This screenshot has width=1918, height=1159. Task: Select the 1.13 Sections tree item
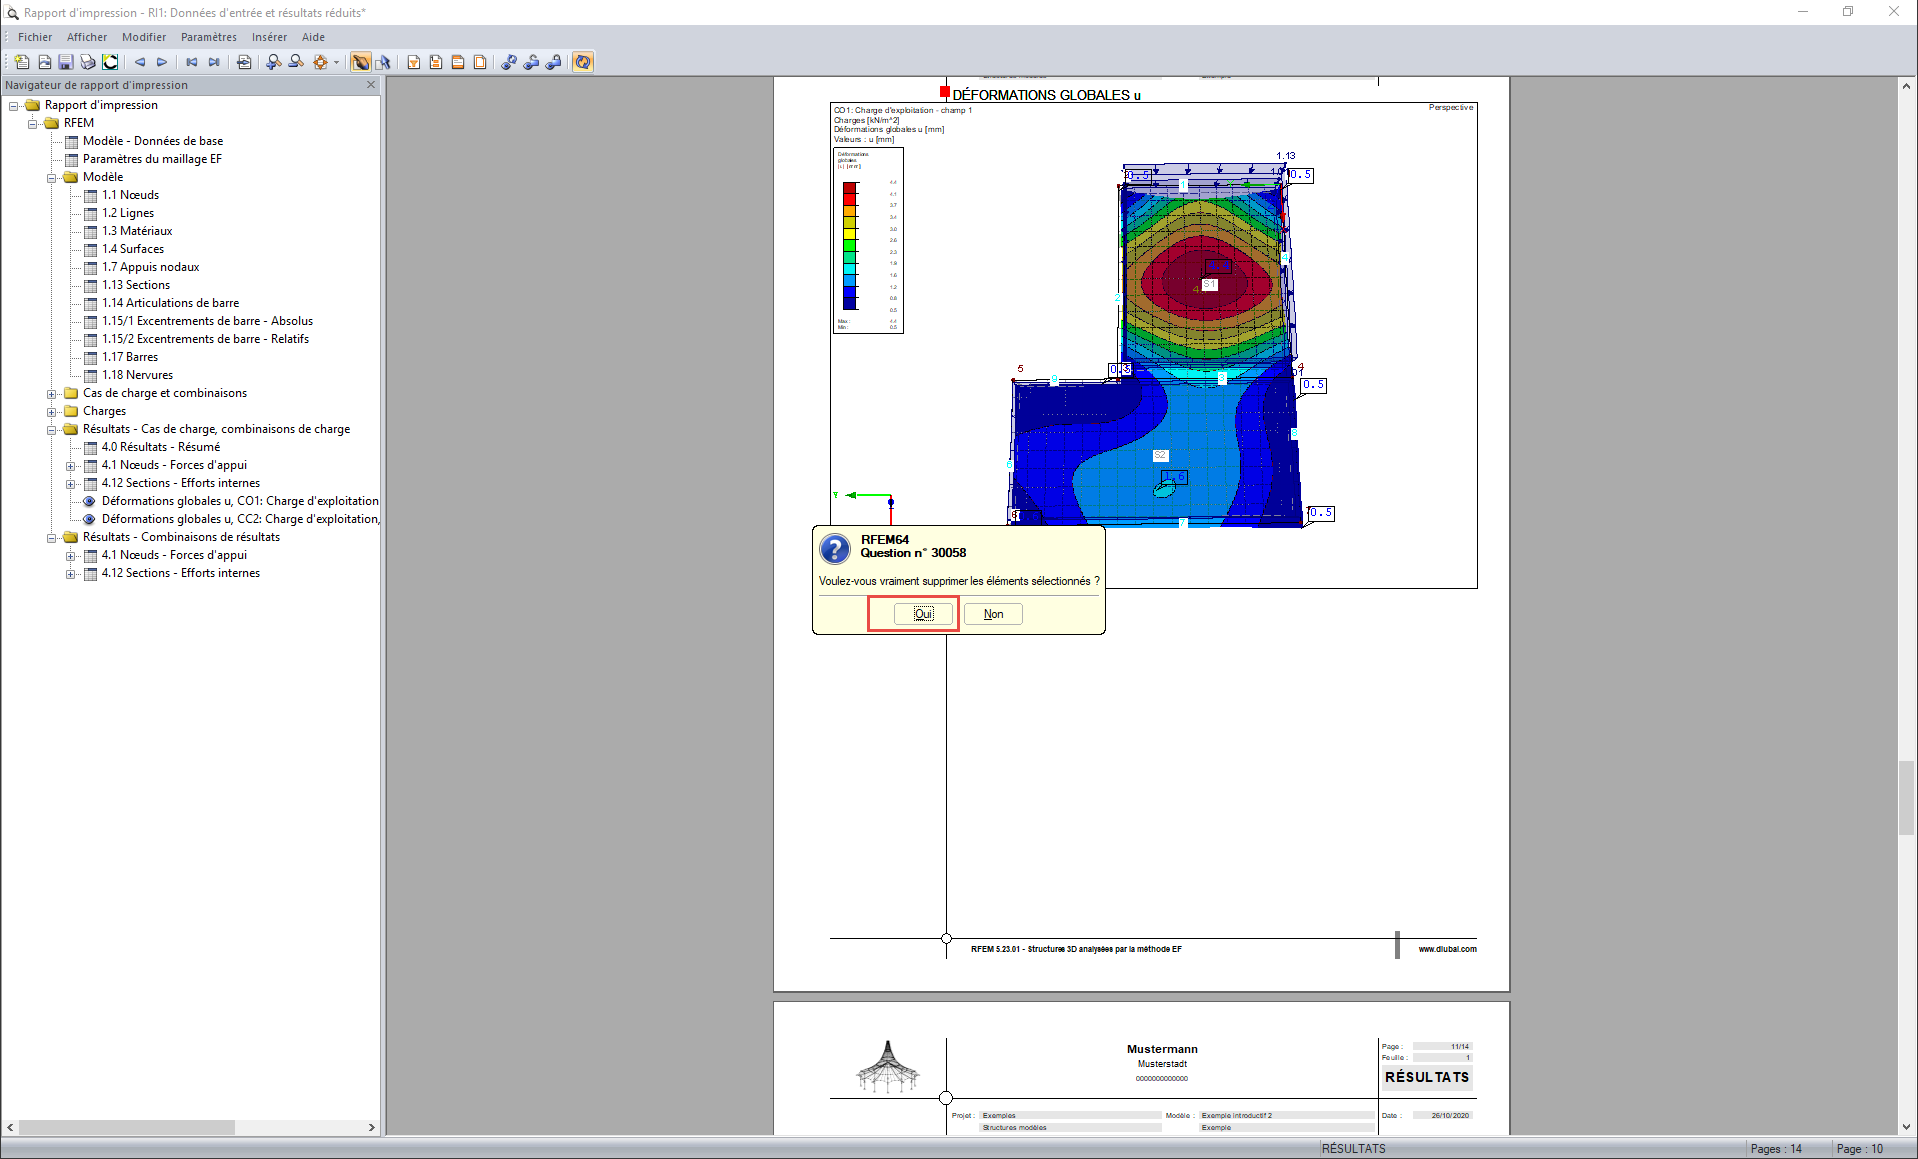click(x=136, y=285)
